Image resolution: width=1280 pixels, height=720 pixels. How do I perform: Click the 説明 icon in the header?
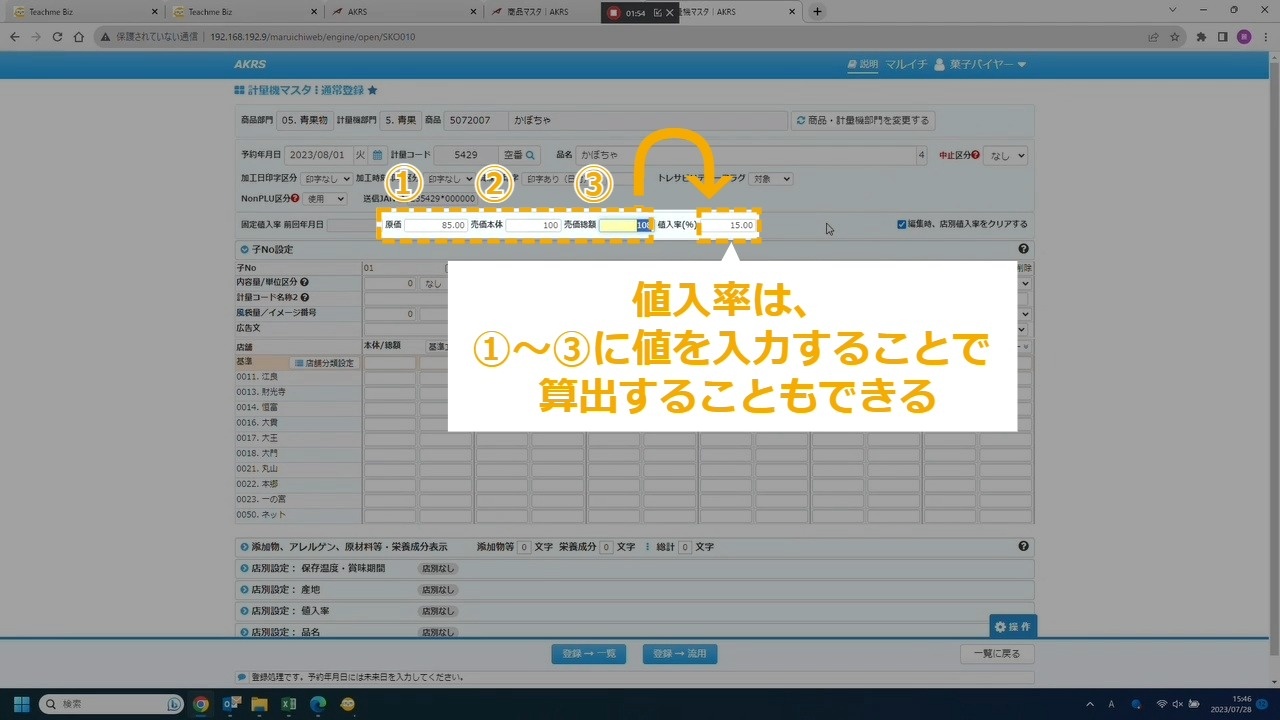pyautogui.click(x=862, y=65)
